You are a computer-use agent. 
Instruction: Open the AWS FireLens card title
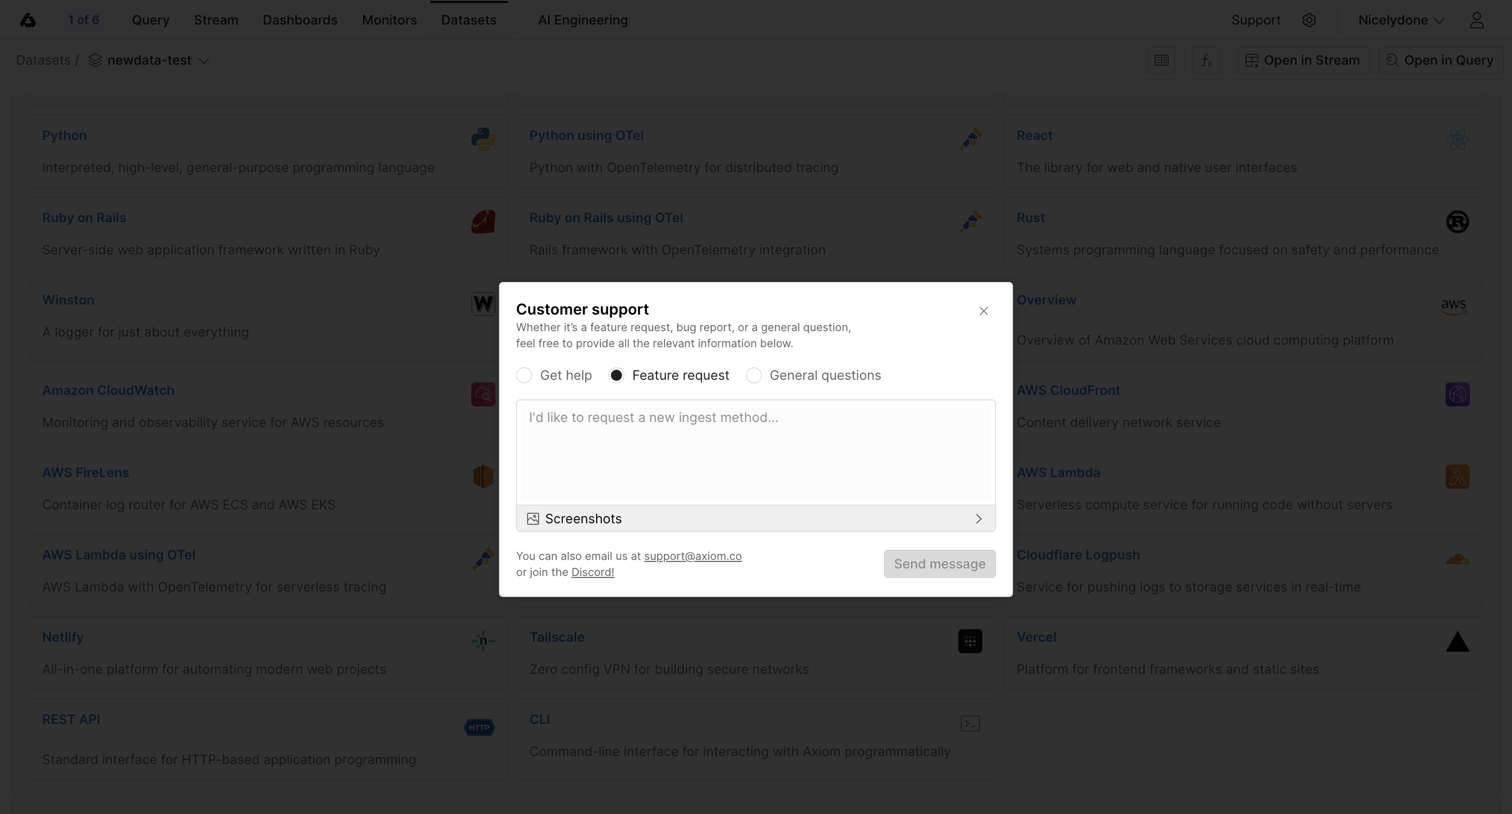tap(85, 472)
